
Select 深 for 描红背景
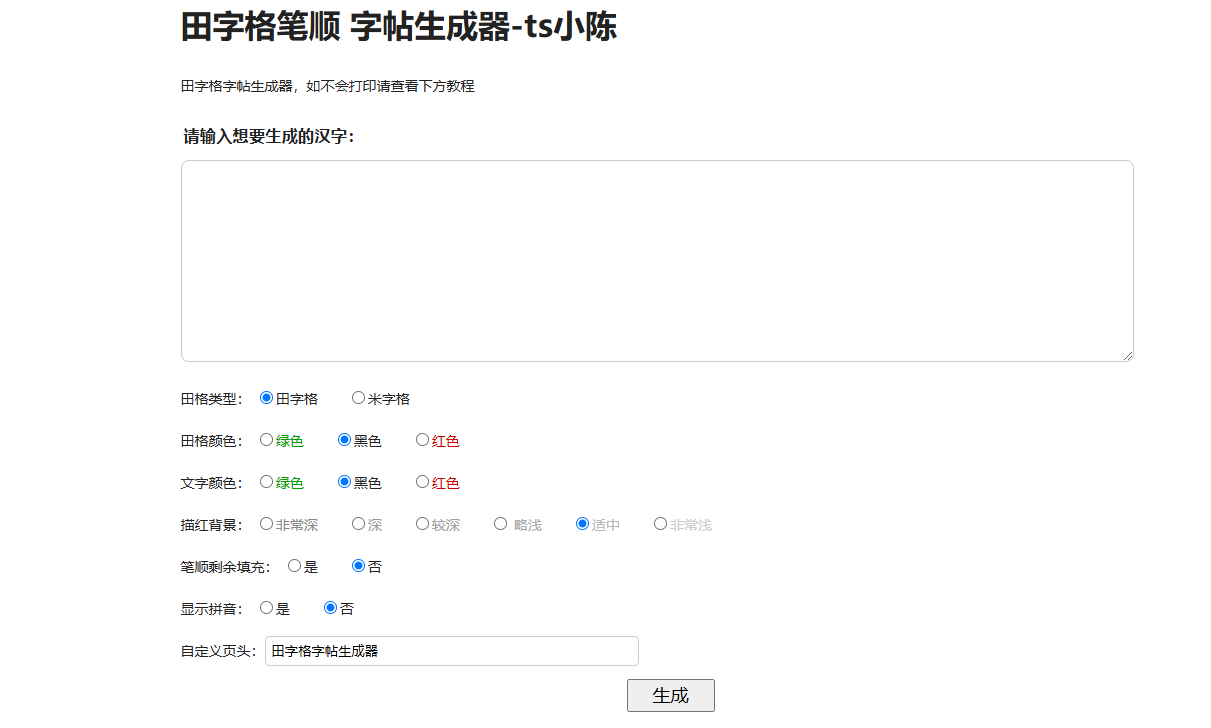tap(358, 524)
